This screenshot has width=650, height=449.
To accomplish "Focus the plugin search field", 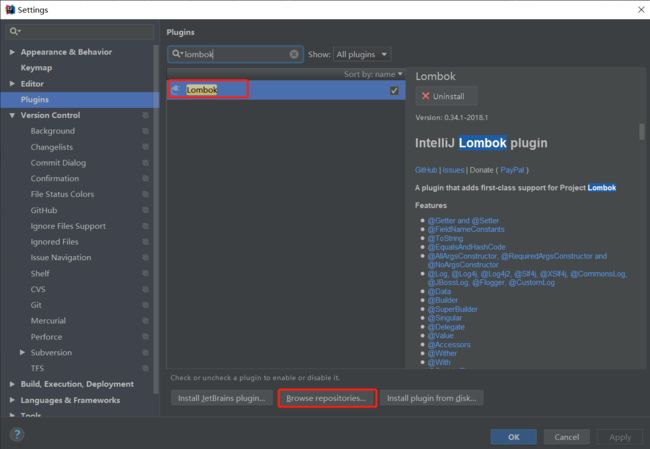I will click(235, 54).
